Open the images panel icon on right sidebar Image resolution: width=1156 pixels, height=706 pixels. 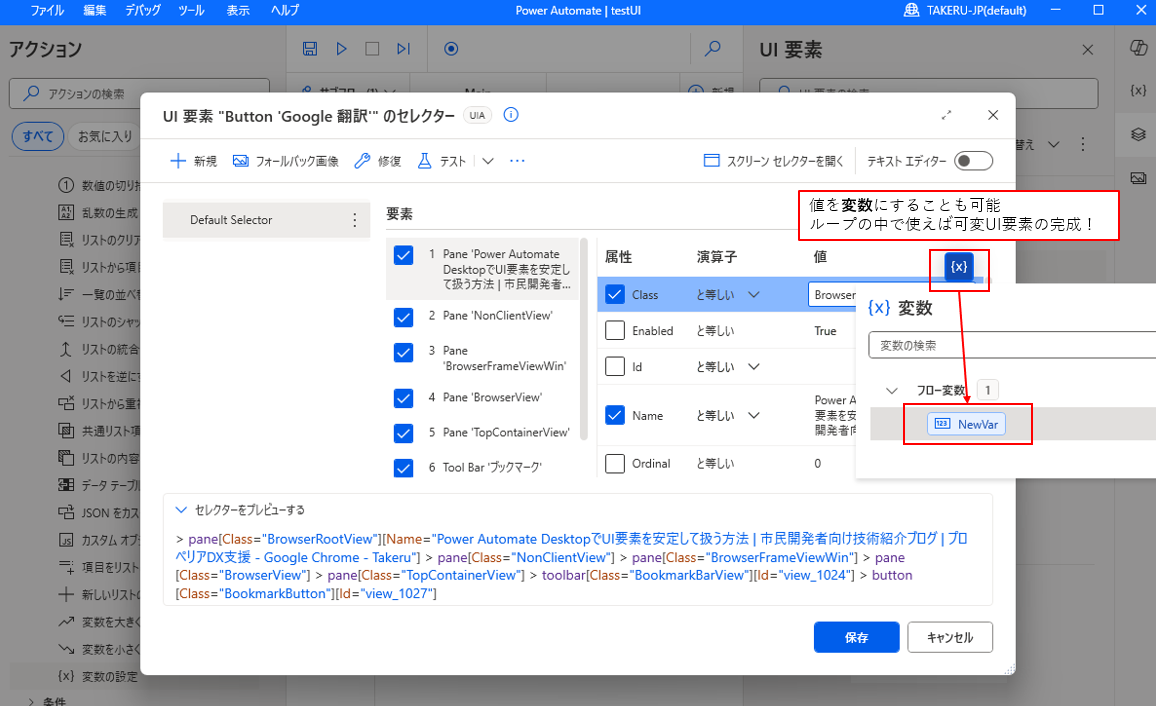1137,177
